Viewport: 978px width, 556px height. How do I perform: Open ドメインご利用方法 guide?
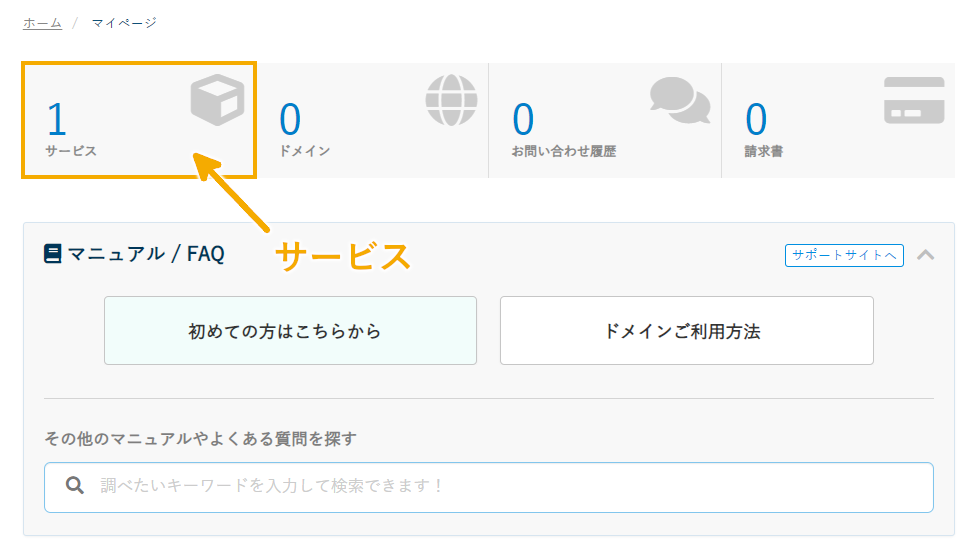click(687, 331)
